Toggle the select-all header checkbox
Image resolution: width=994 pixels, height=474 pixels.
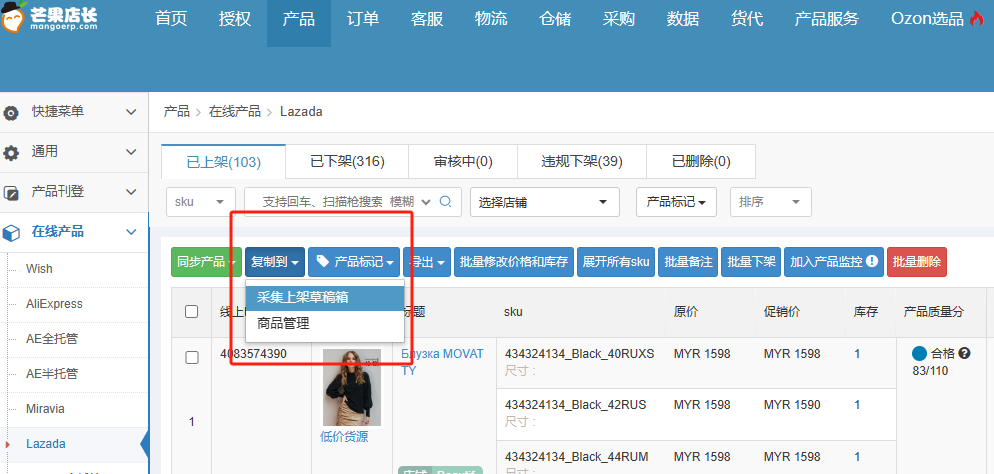(191, 311)
